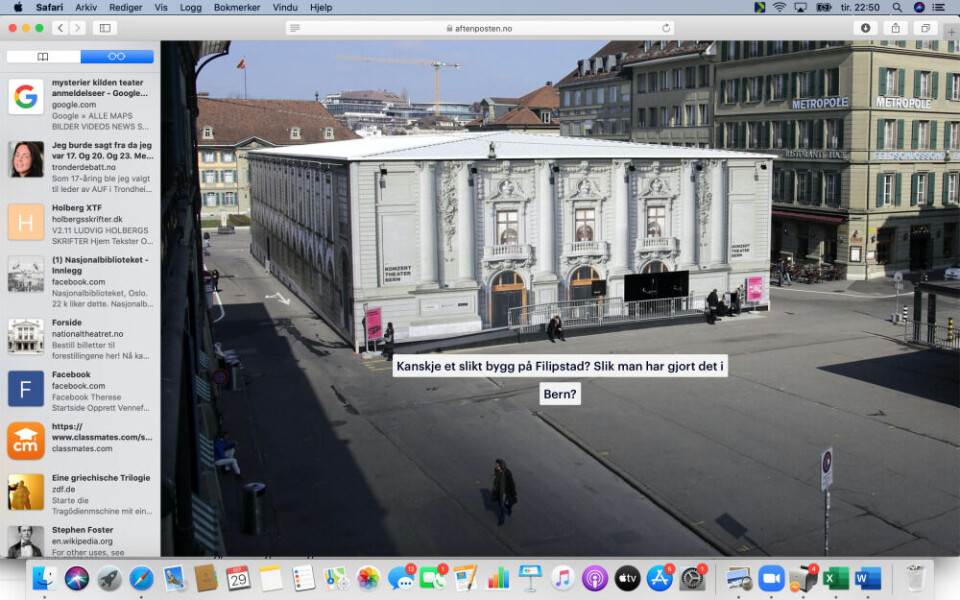The height and width of the screenshot is (600, 960).
Task: Switch sidebar to Bookmarks tab
Action: pyautogui.click(x=43, y=56)
